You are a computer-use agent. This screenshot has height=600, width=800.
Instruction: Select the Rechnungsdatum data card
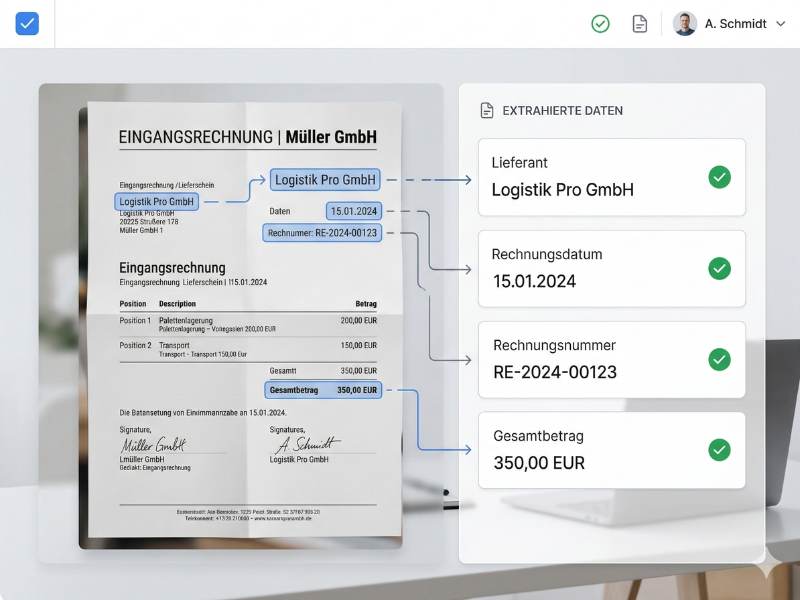[611, 268]
